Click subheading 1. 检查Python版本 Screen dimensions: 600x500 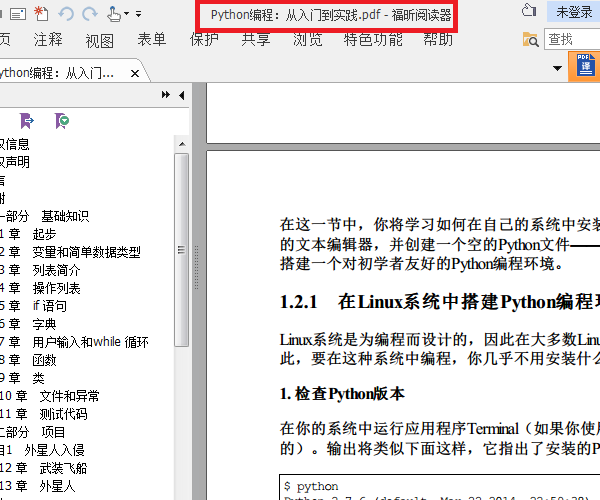tap(342, 394)
